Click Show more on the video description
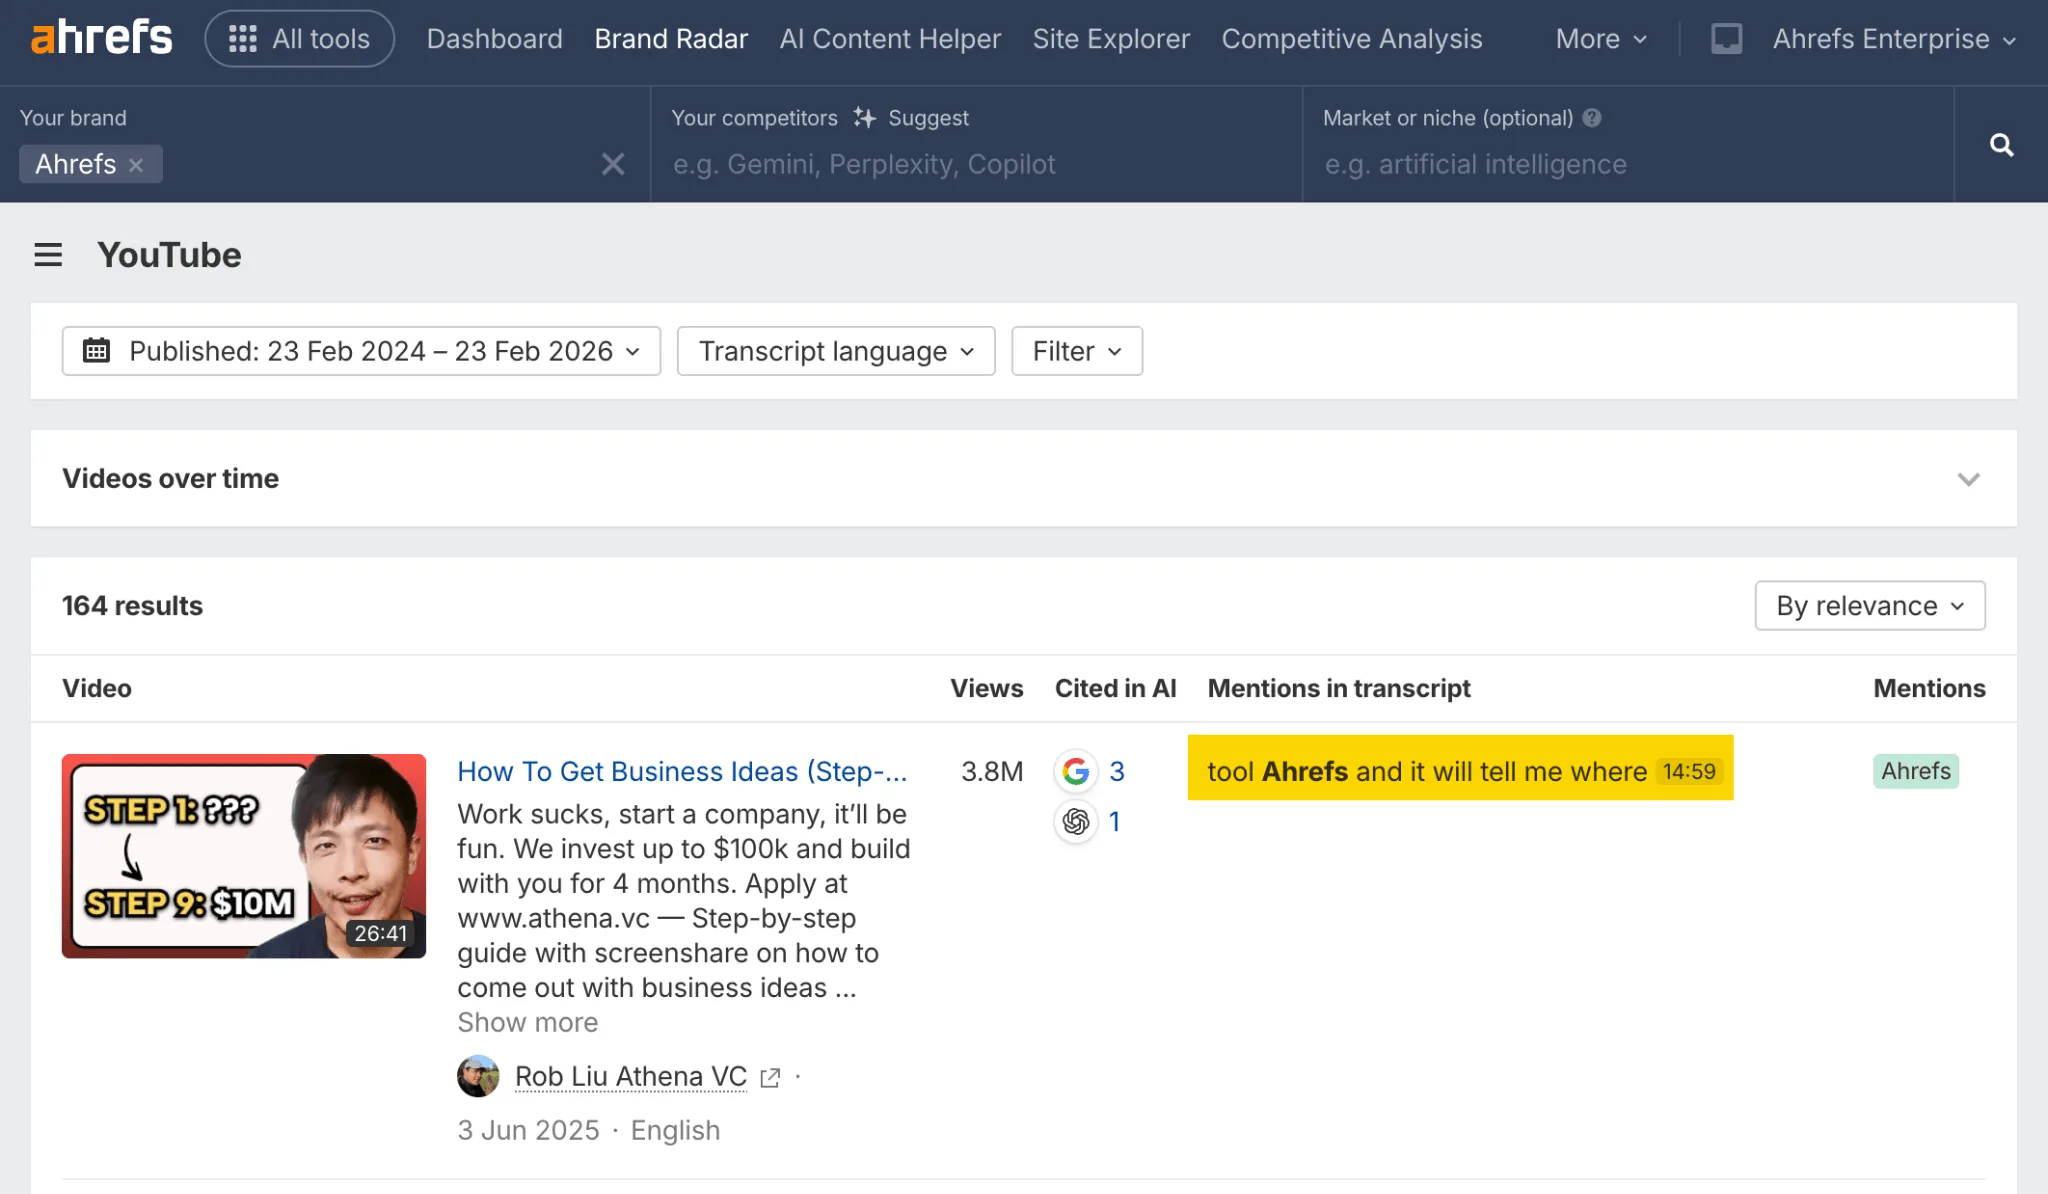 pos(527,1022)
